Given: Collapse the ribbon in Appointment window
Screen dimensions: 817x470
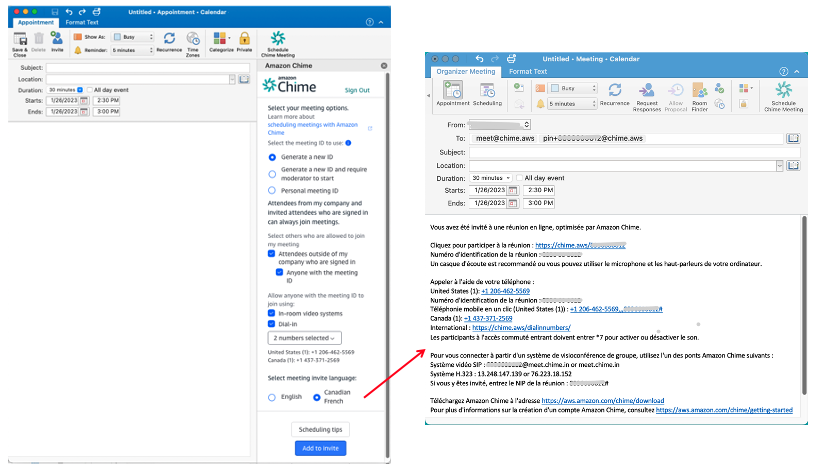Looking at the screenshot, I should click(381, 22).
